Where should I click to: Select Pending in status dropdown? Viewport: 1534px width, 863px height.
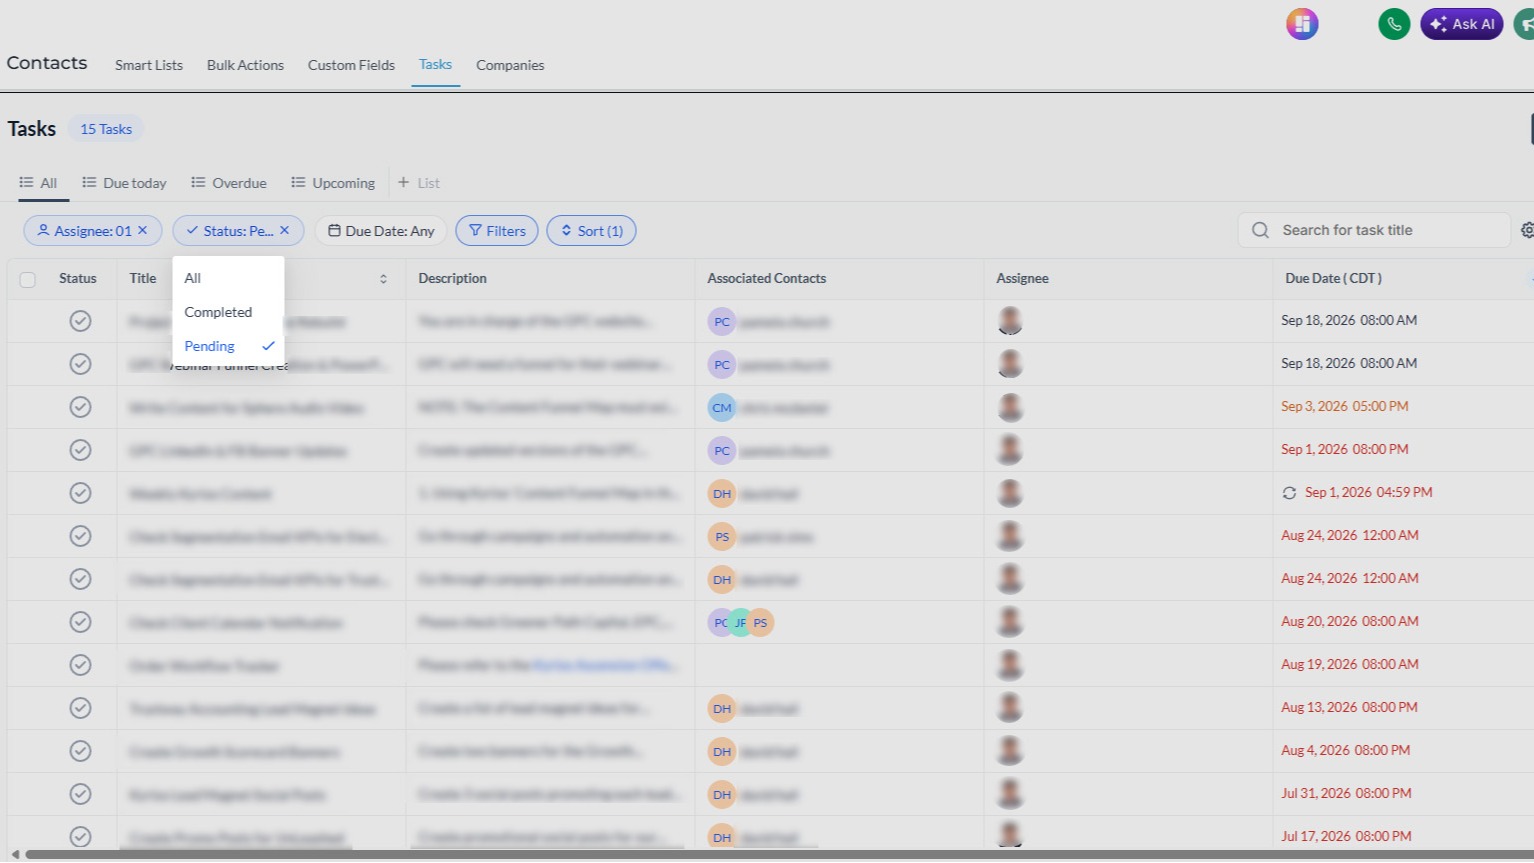pyautogui.click(x=228, y=346)
